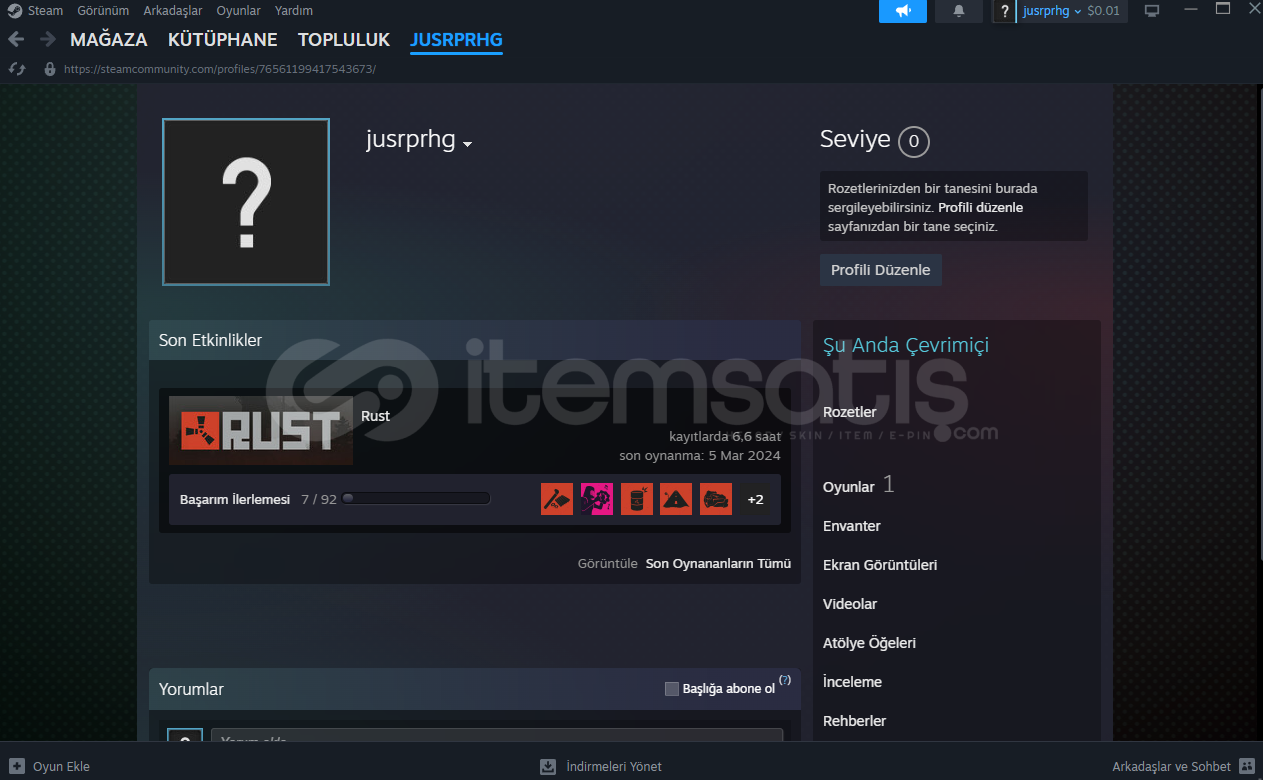1263x780 pixels.
Task: Click the question mark profile avatar
Action: coord(246,202)
